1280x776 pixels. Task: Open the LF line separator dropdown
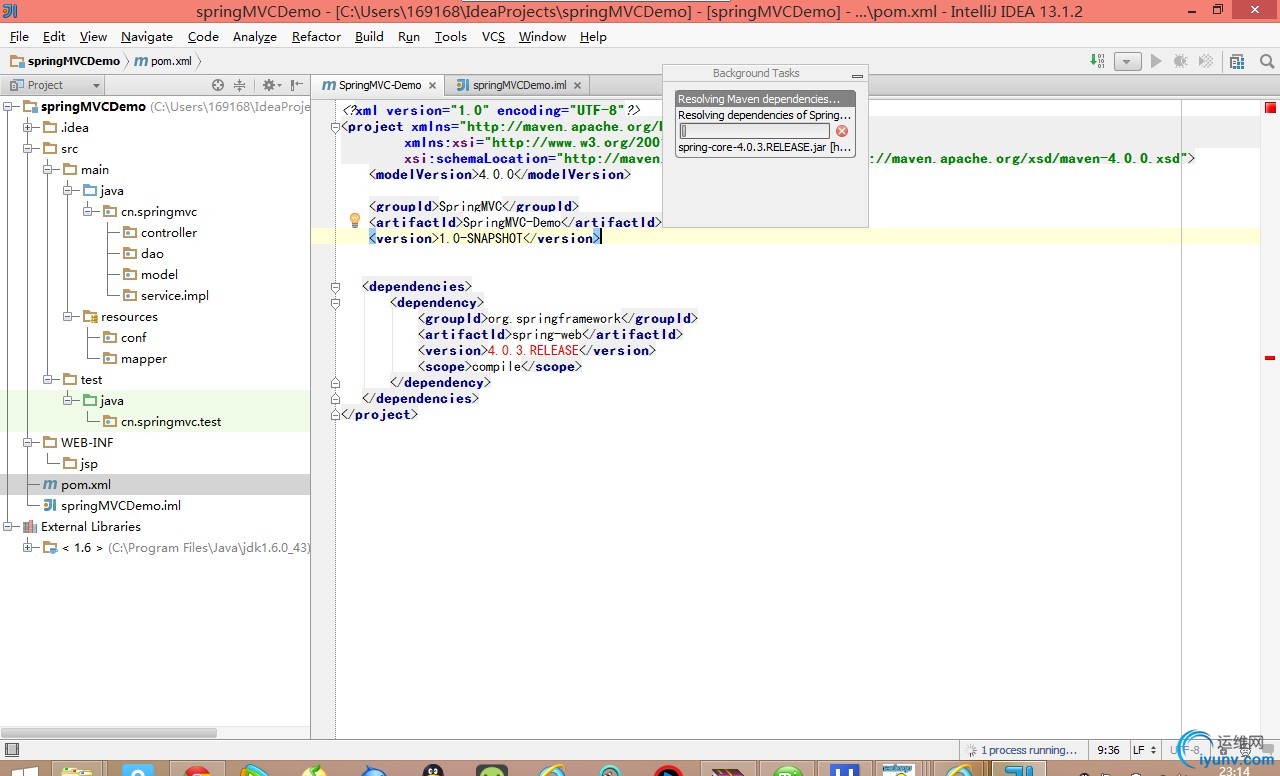[x=1145, y=750]
